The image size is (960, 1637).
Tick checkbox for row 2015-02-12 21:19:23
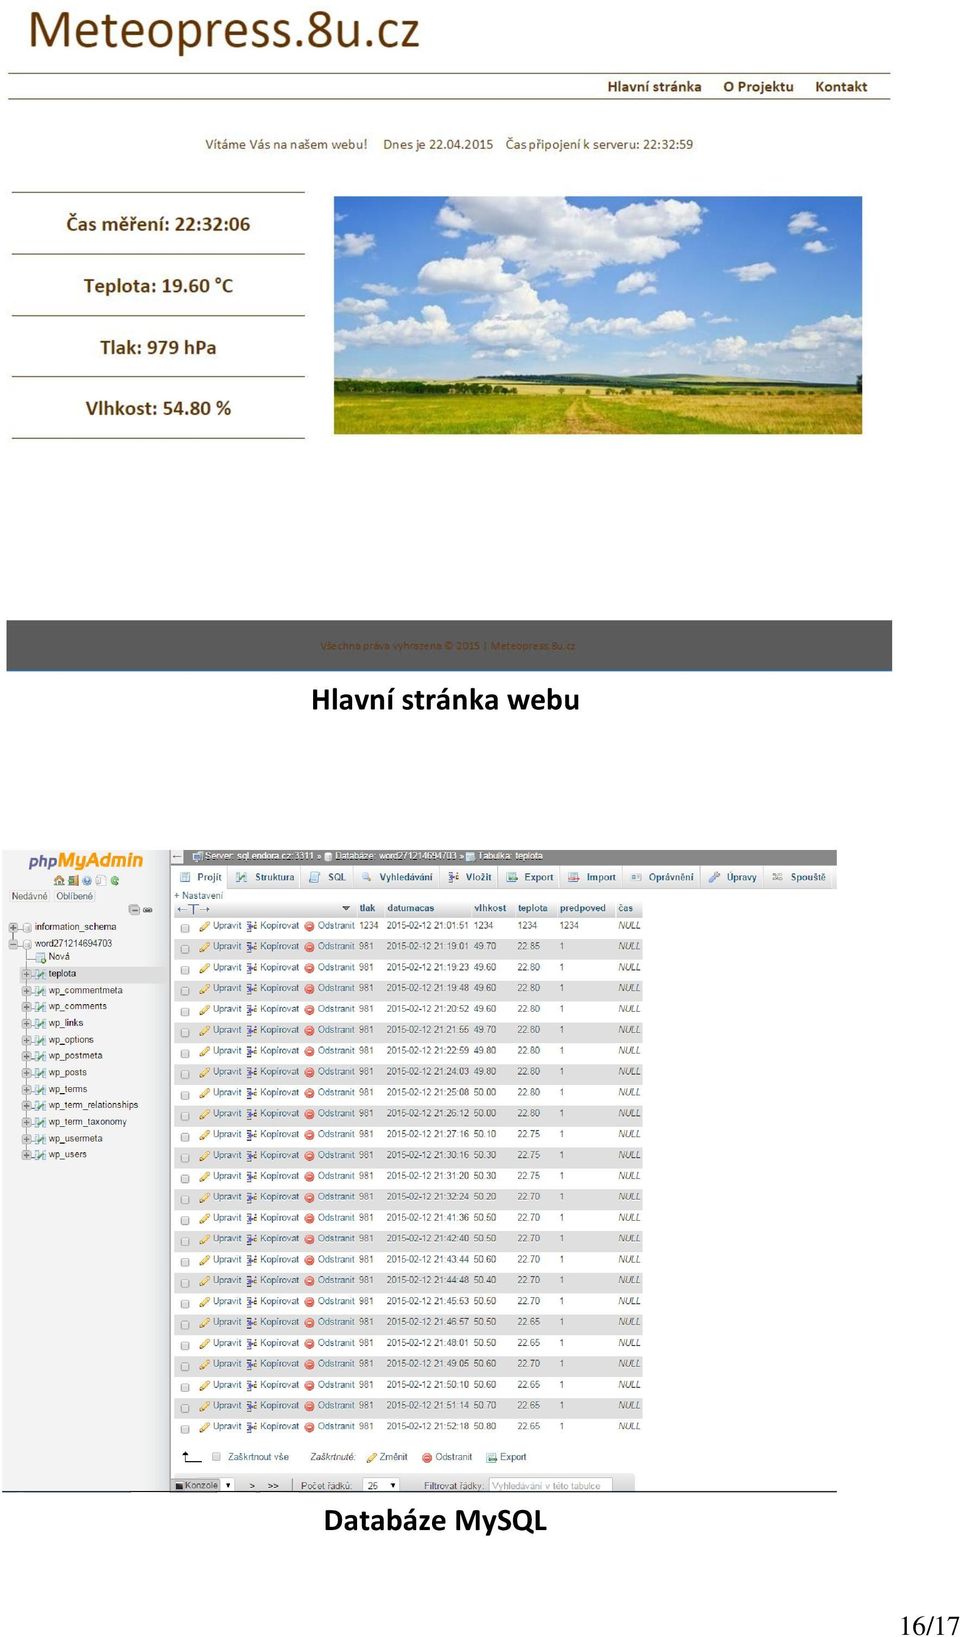(185, 970)
